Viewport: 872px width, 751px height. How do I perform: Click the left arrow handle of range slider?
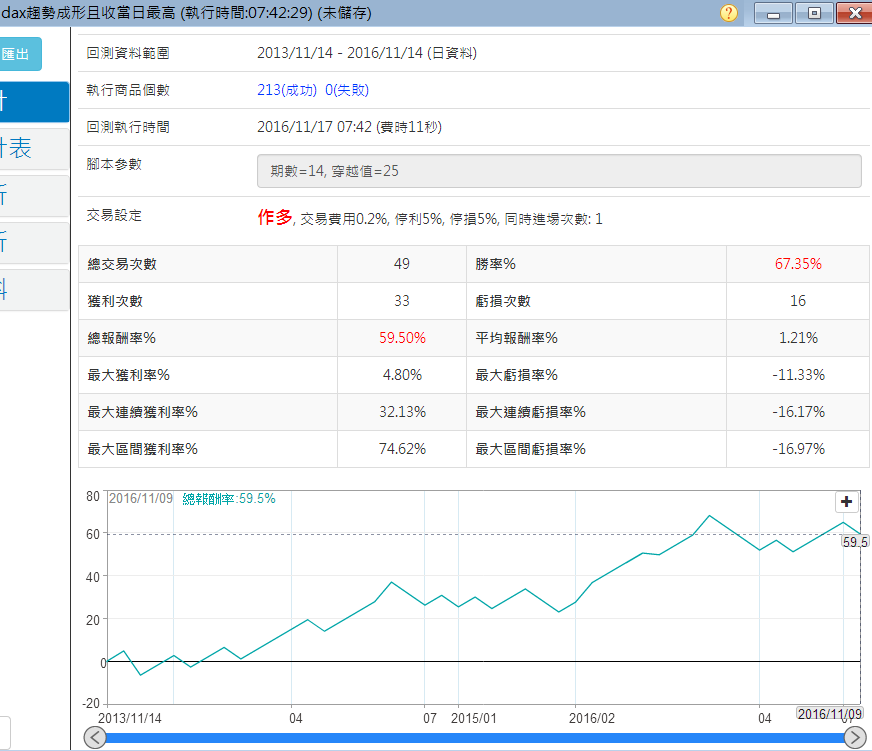(95, 738)
